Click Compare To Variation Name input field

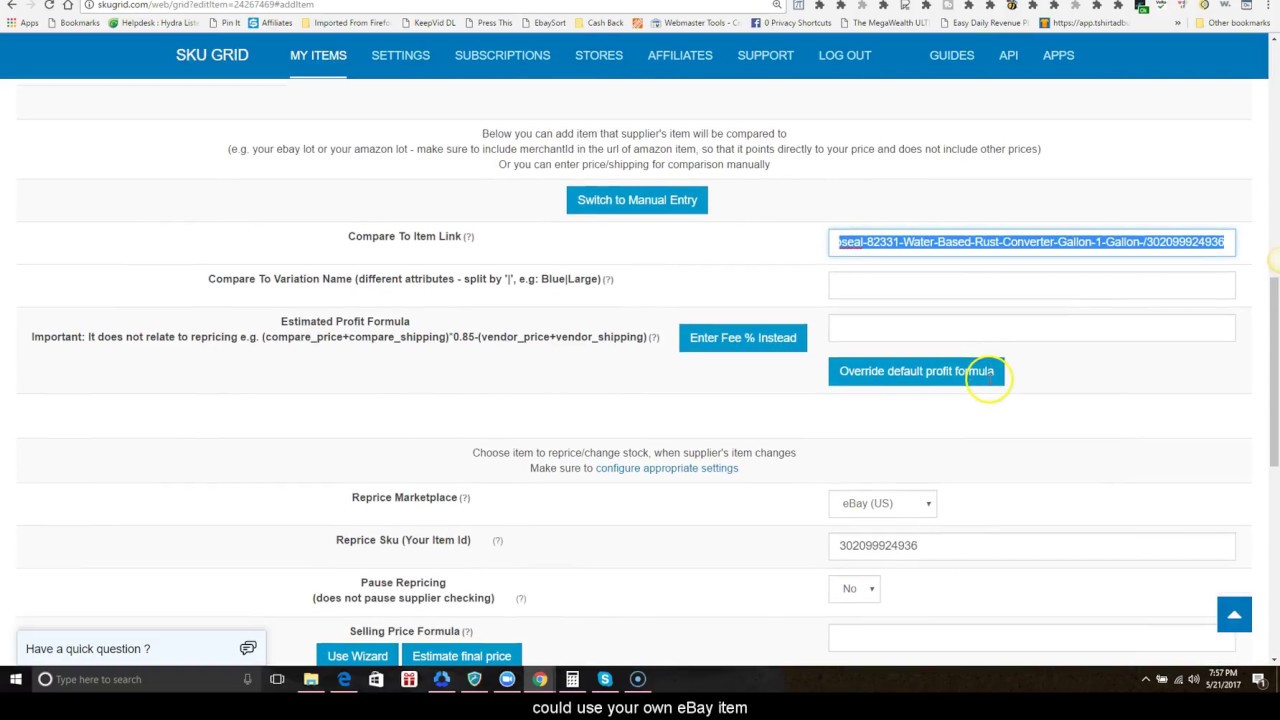[1031, 285]
